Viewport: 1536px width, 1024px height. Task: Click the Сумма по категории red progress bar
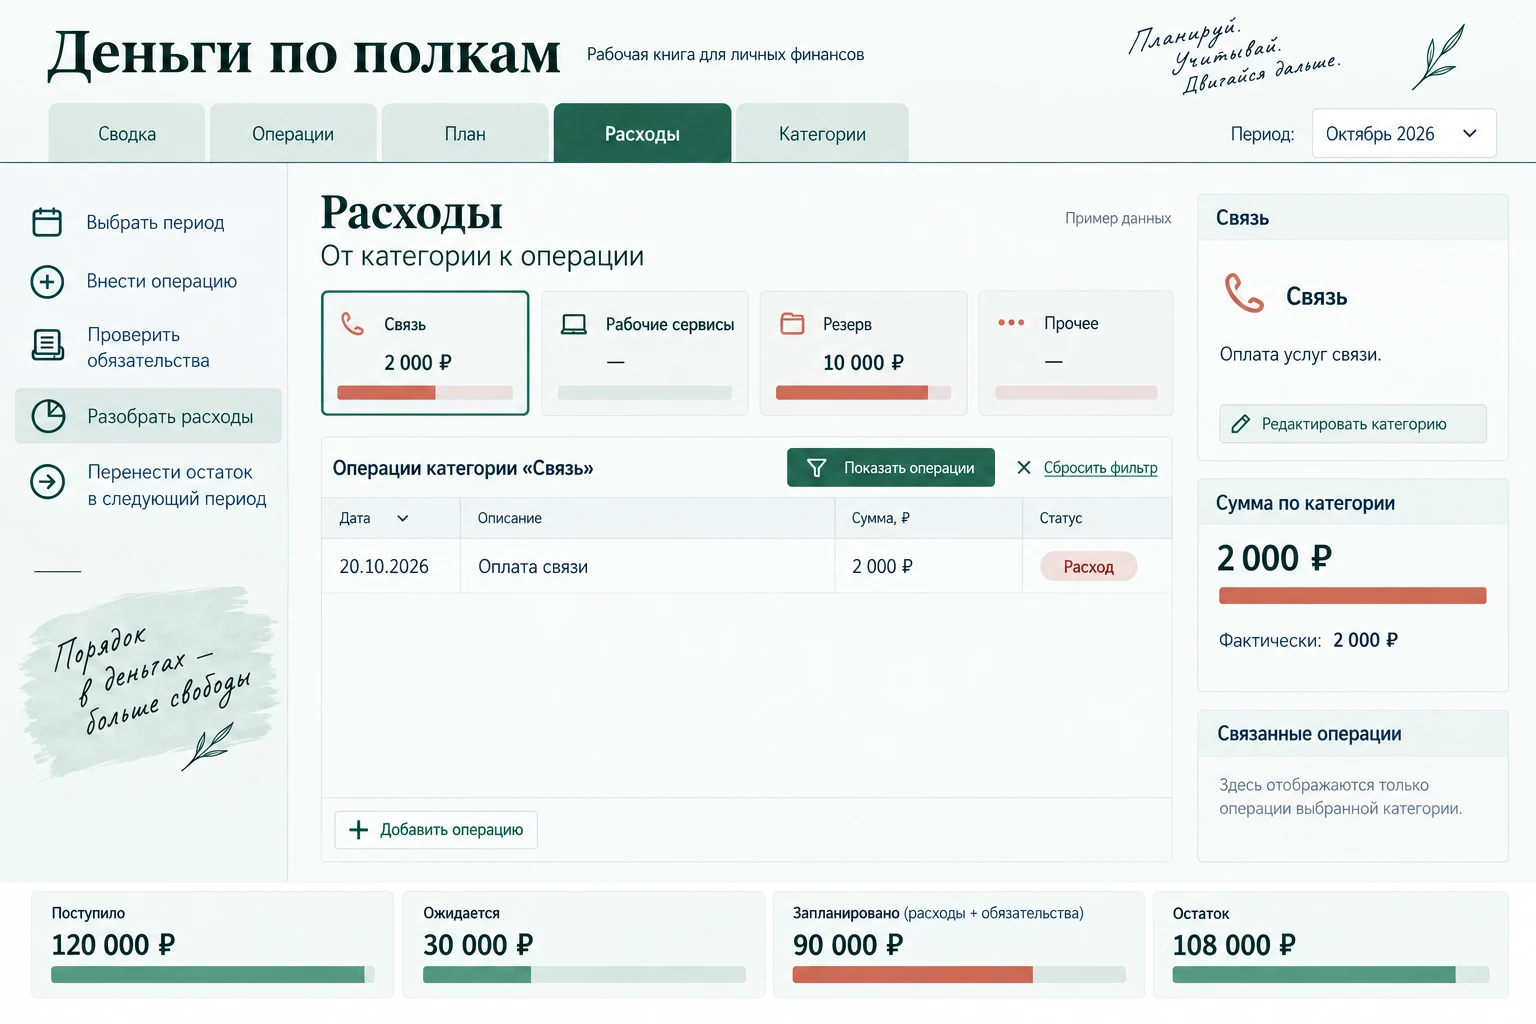click(x=1352, y=596)
